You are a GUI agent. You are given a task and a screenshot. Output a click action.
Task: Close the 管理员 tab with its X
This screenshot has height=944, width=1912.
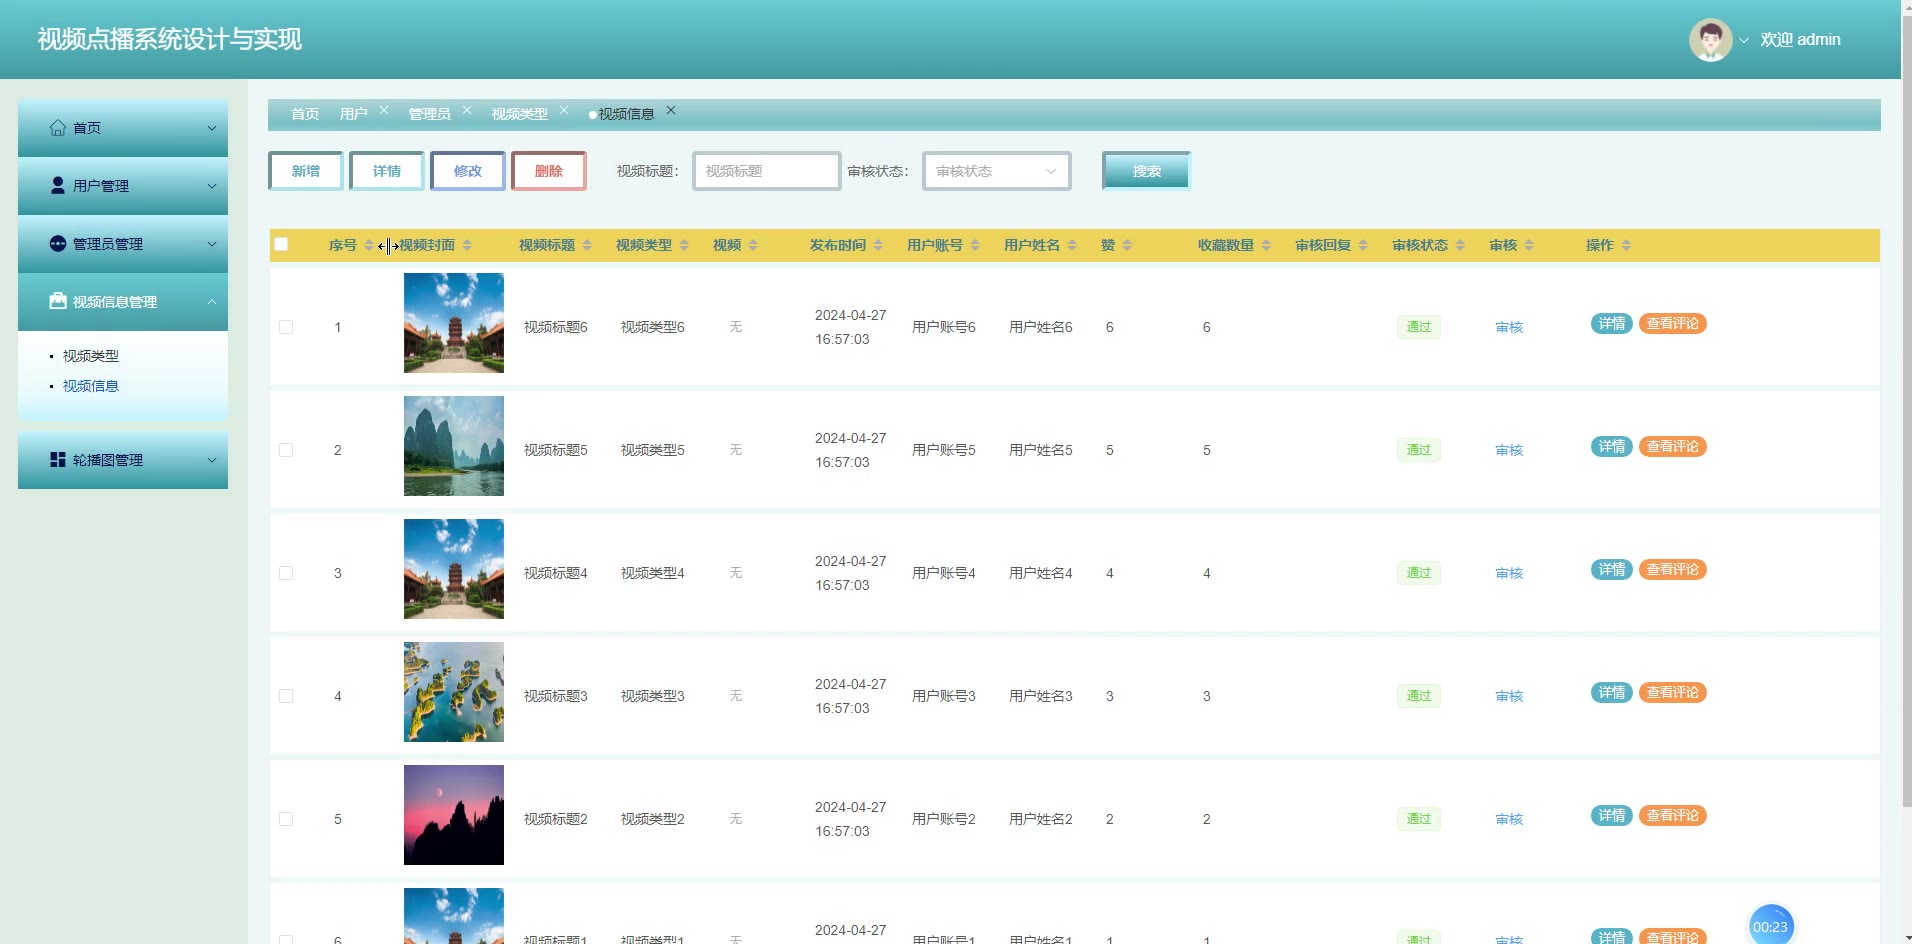467,110
